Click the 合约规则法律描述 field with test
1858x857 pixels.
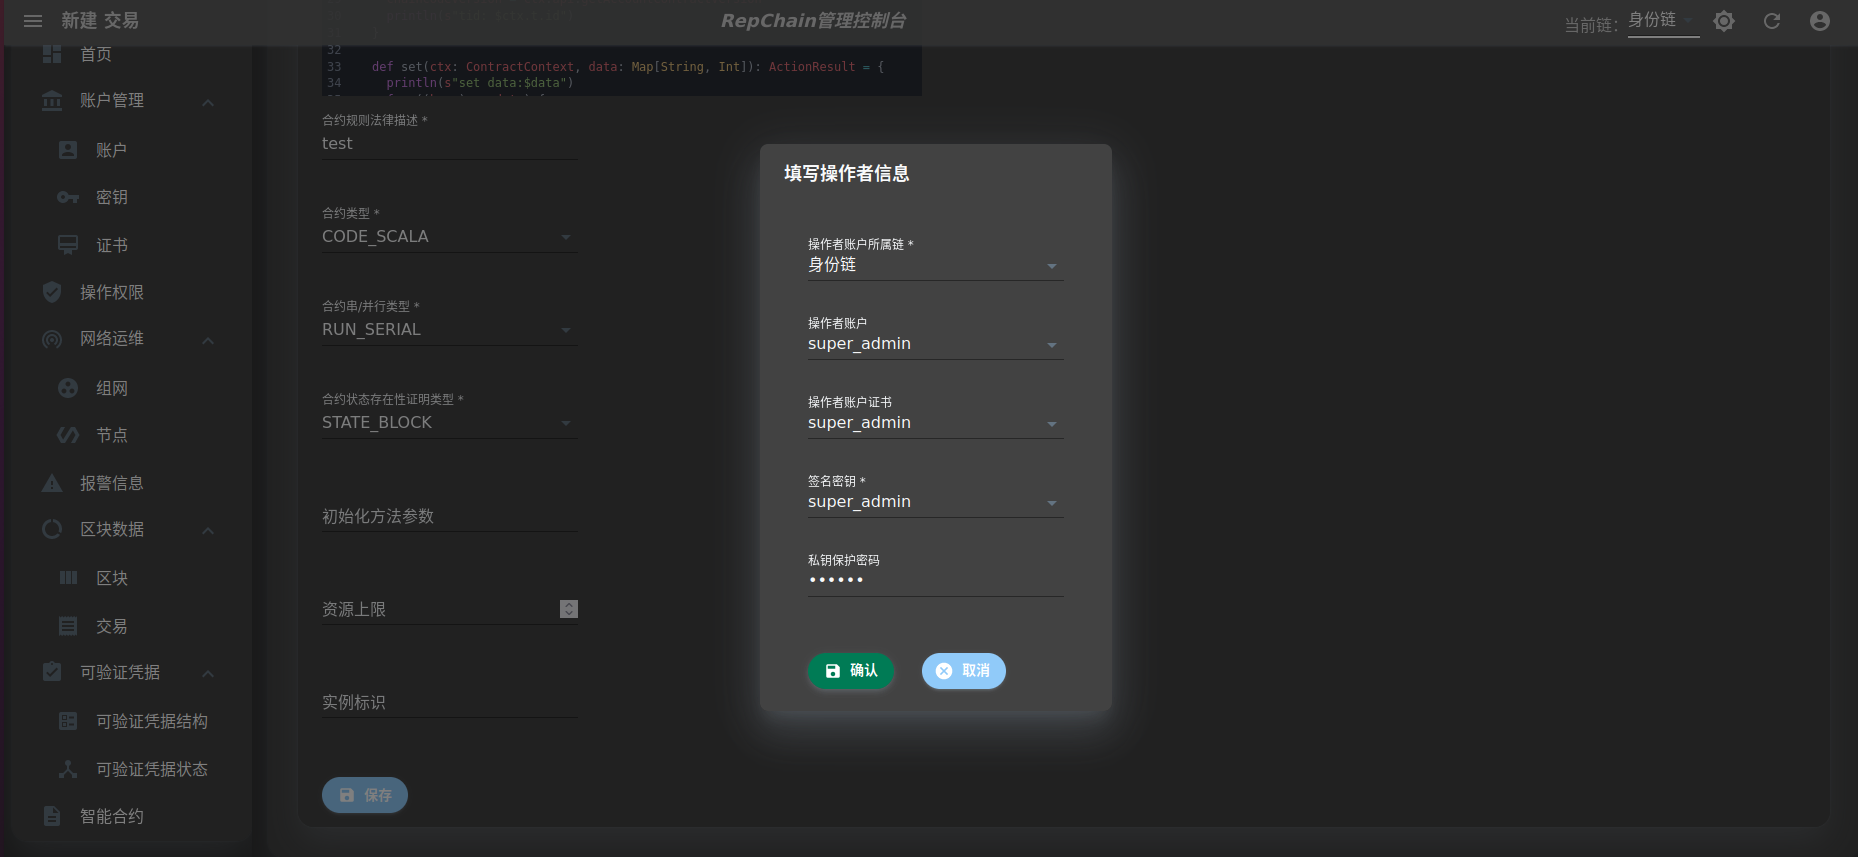click(x=449, y=144)
